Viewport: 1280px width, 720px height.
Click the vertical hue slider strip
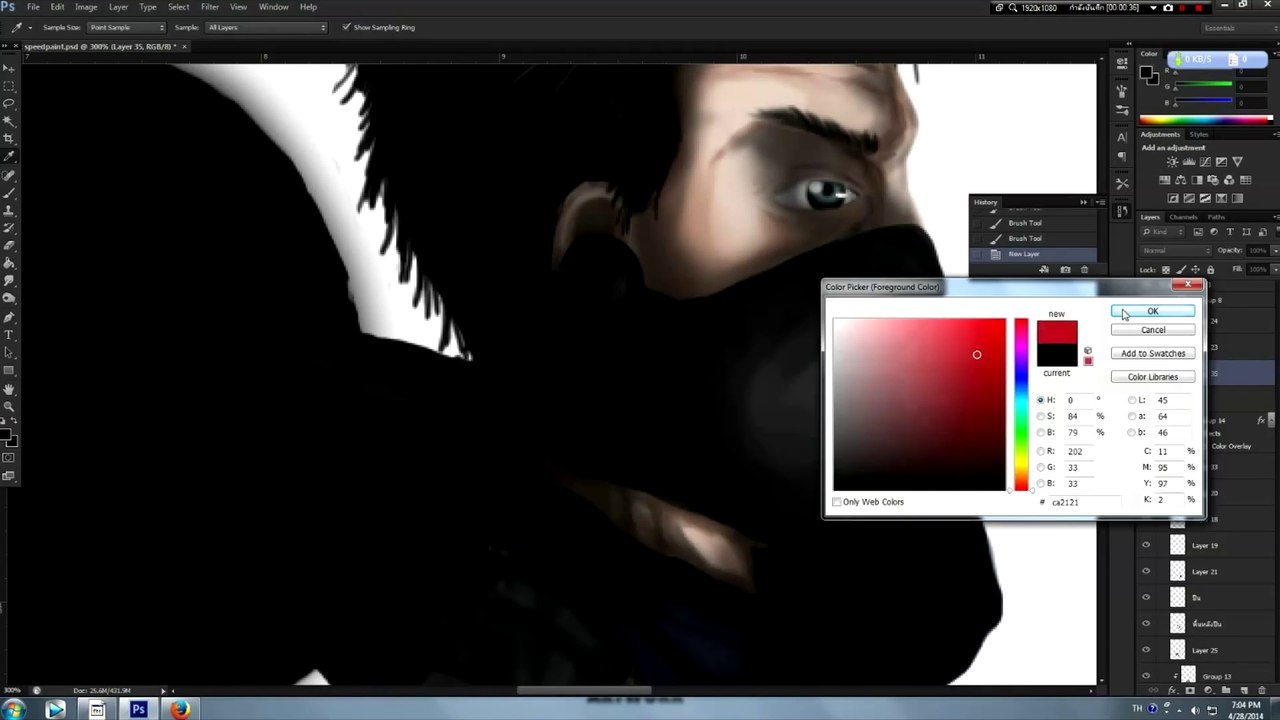pos(1021,405)
